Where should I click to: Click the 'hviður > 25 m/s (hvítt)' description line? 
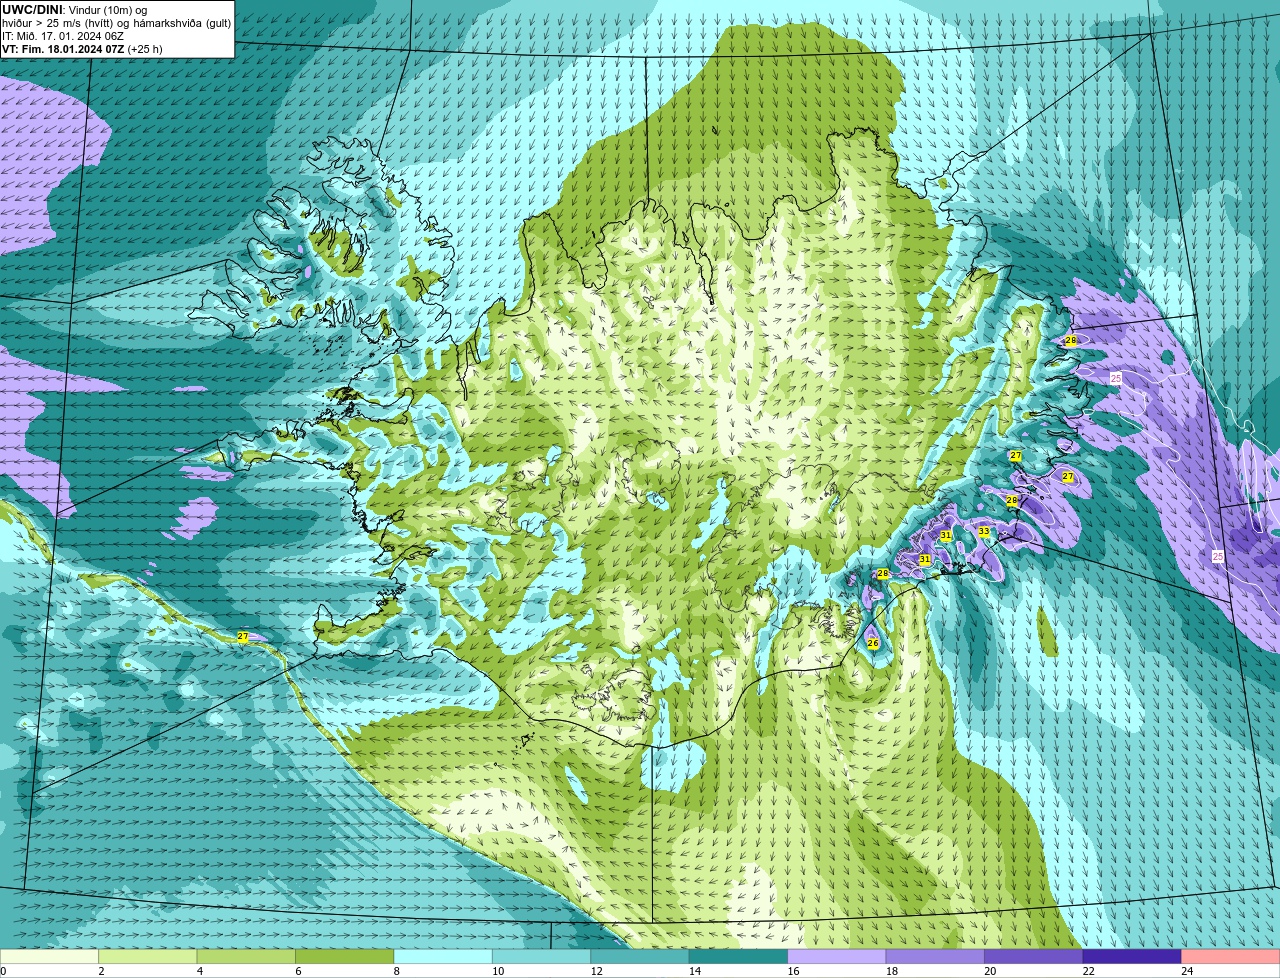point(116,22)
